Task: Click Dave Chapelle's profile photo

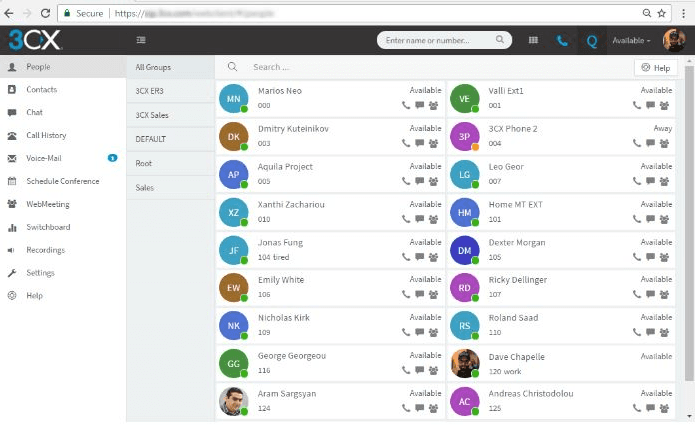Action: 465,364
